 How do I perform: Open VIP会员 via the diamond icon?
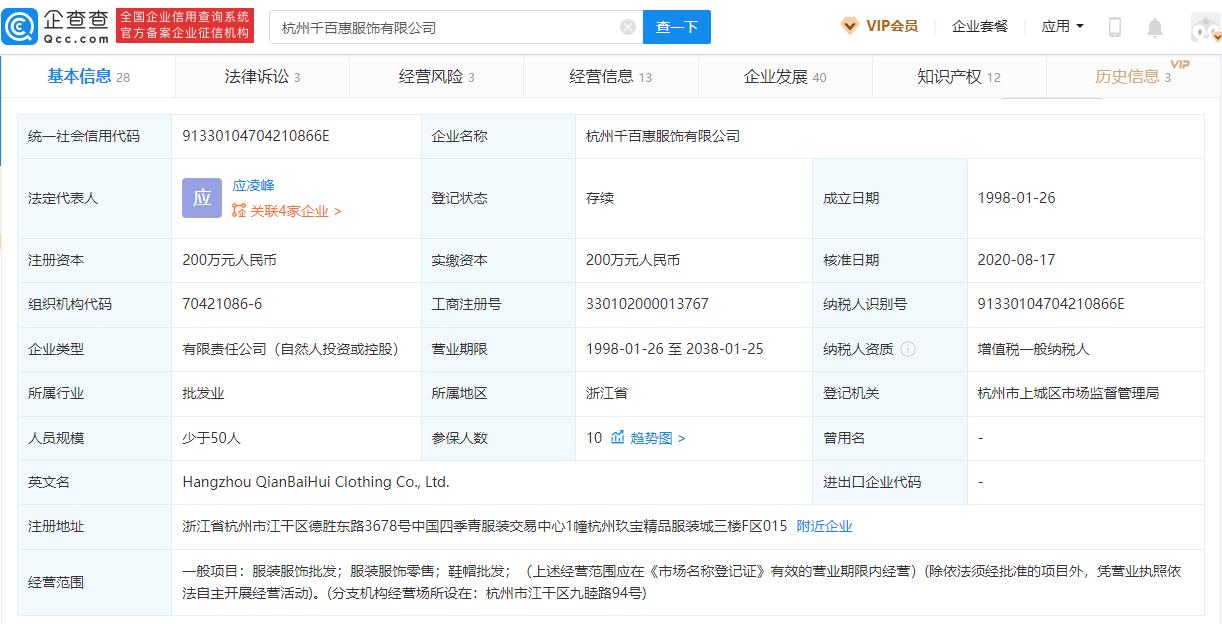(850, 26)
